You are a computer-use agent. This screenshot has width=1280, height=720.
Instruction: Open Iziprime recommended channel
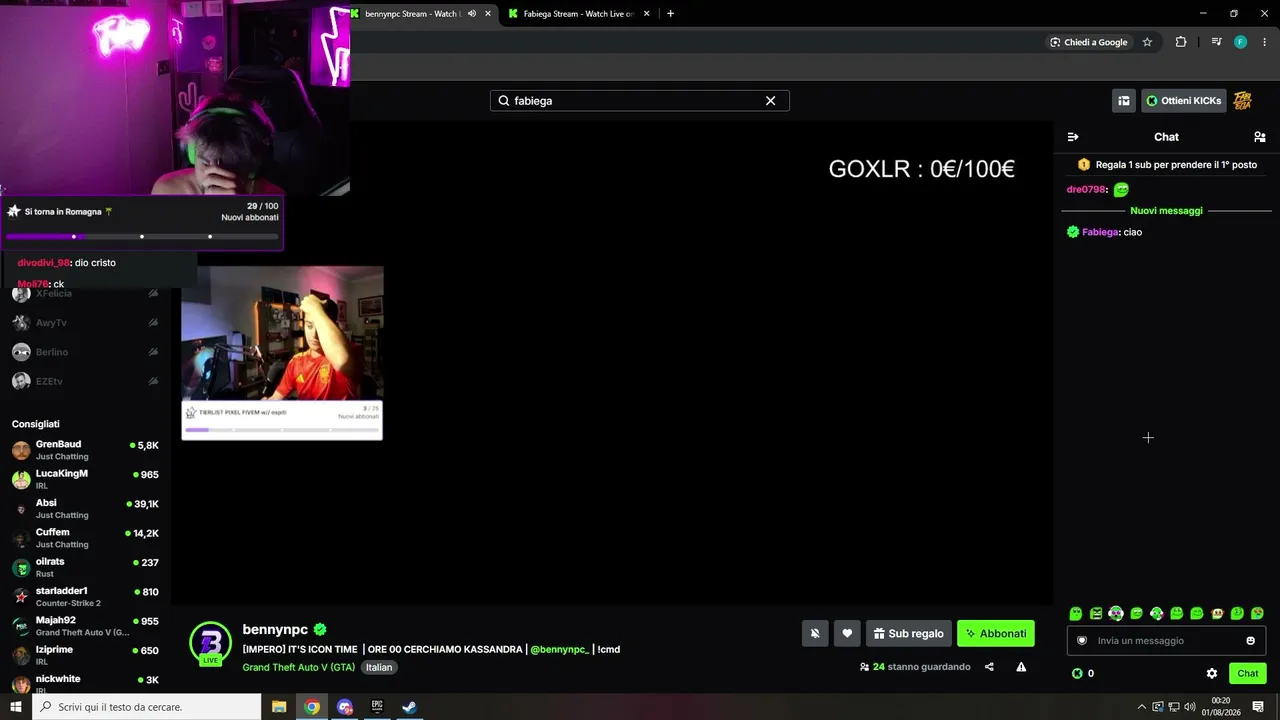tap(85, 655)
